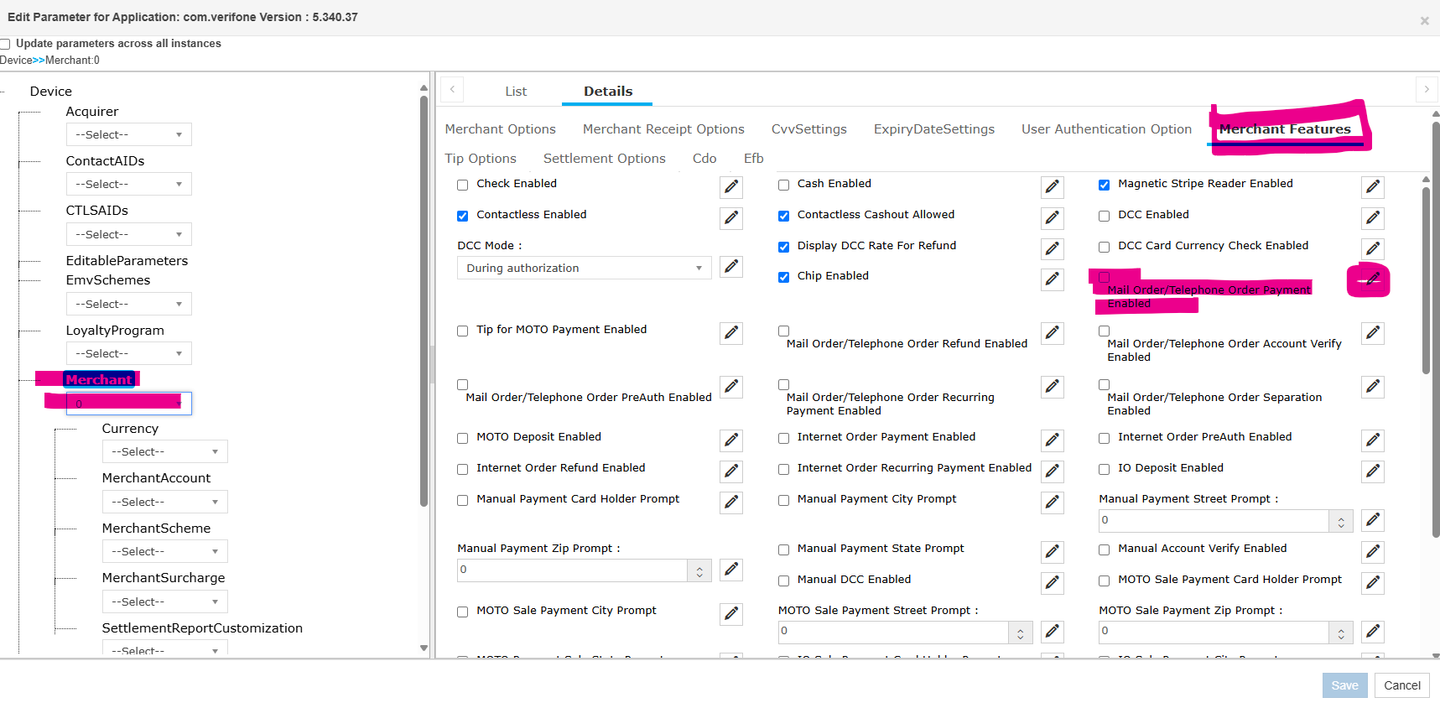This screenshot has width=1440, height=709.
Task: Open DCC Mode 'During authorization' dropdown
Action: pyautogui.click(x=584, y=268)
